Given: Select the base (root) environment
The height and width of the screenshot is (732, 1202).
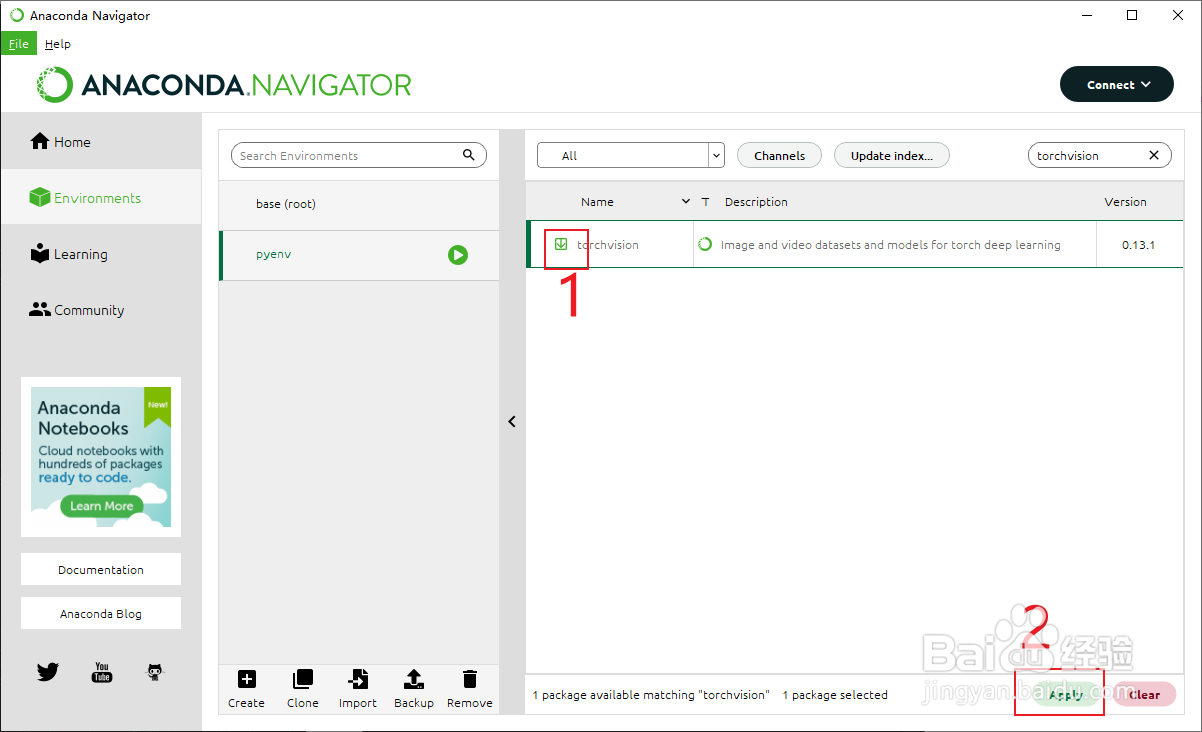Looking at the screenshot, I should (359, 204).
